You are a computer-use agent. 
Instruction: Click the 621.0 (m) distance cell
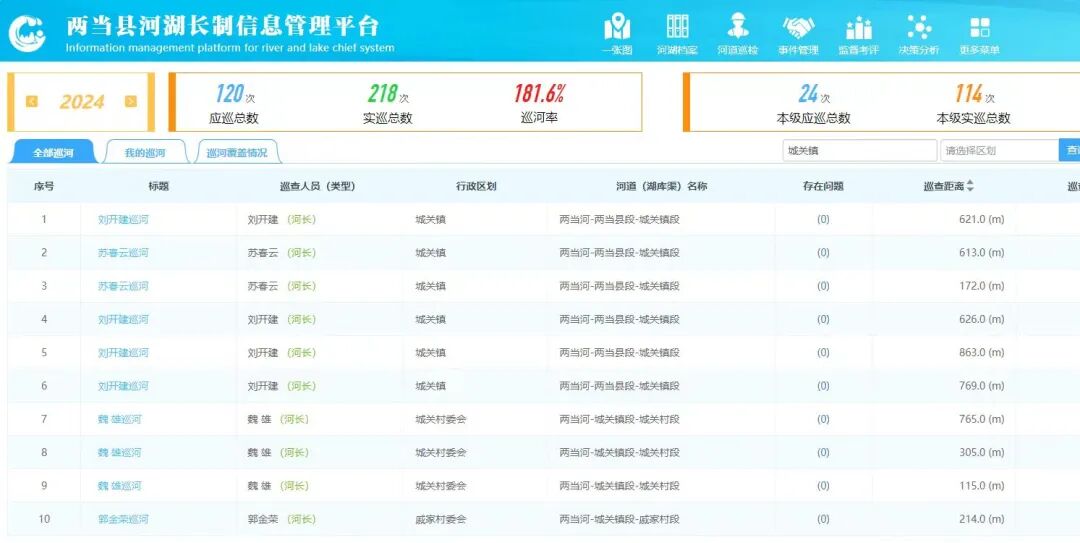pos(982,220)
